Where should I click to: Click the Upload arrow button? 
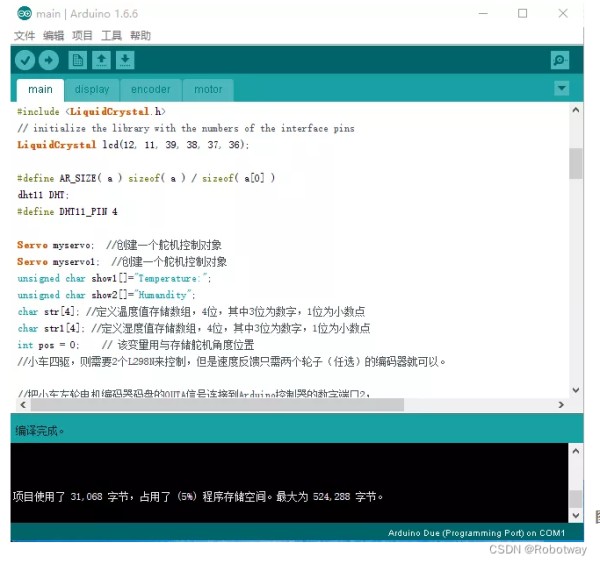pos(49,60)
